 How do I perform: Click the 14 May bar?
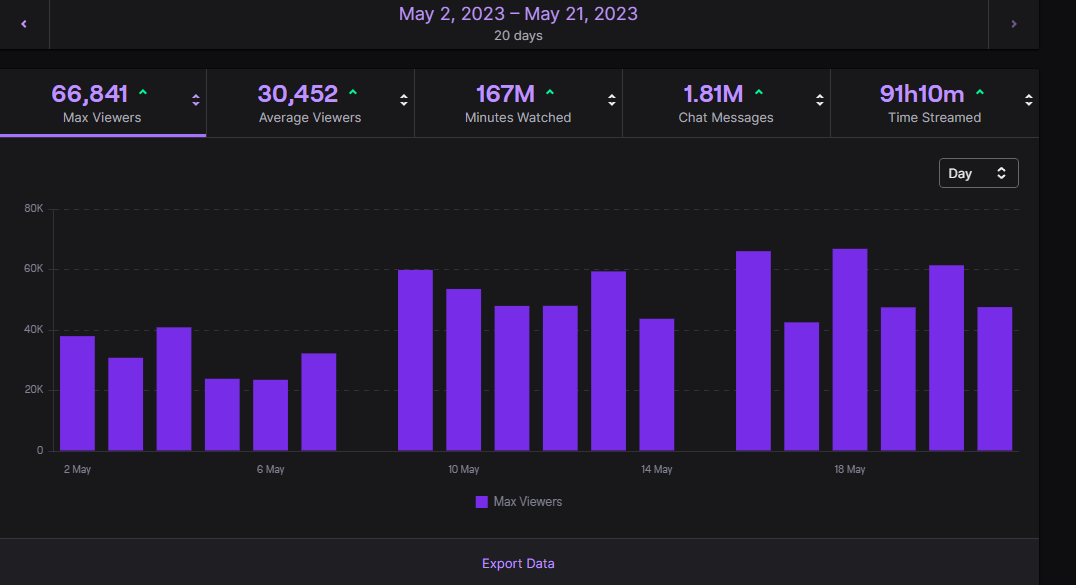(x=657, y=385)
